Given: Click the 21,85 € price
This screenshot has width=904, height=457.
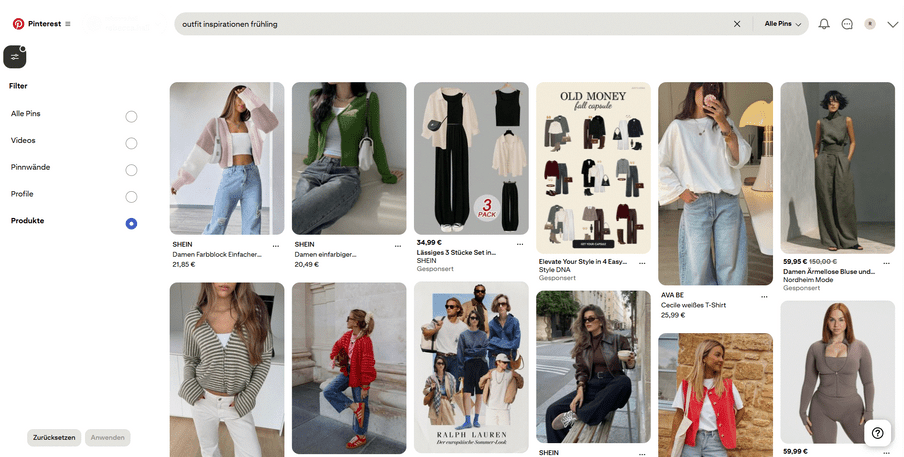Looking at the screenshot, I should click(x=184, y=265).
